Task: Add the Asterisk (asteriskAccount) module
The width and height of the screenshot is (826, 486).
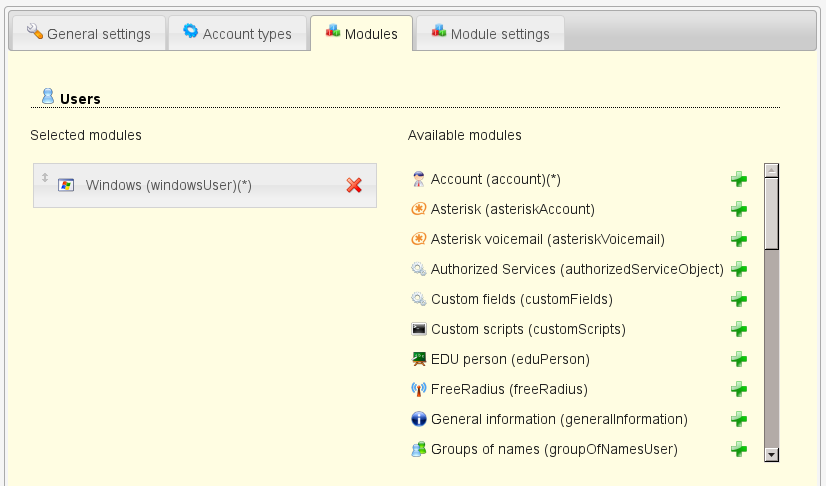Action: 739,209
